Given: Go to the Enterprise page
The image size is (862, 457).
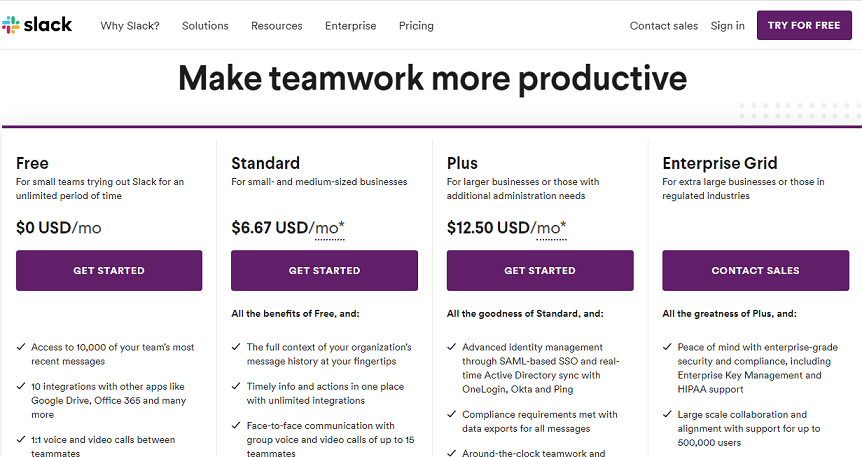Looking at the screenshot, I should tap(351, 26).
